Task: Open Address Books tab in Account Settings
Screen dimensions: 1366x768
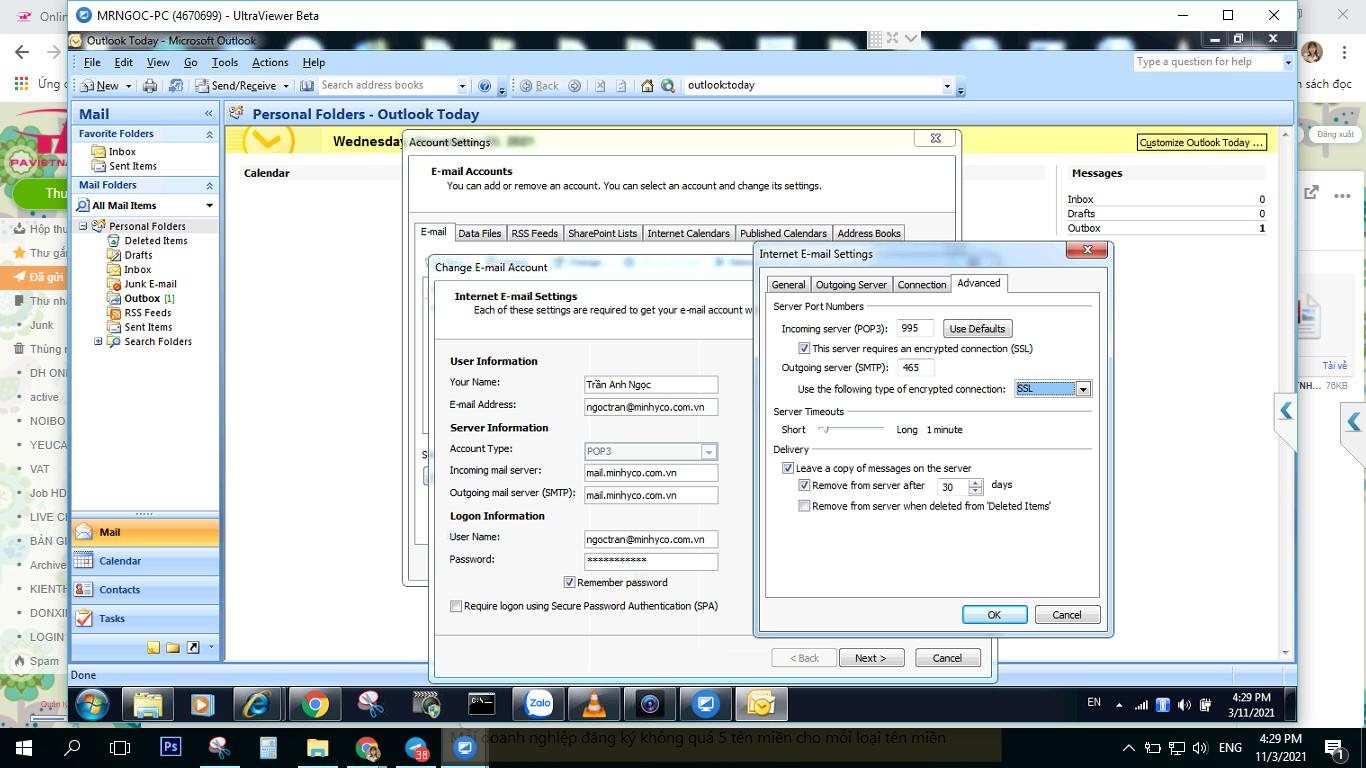Action: [868, 233]
